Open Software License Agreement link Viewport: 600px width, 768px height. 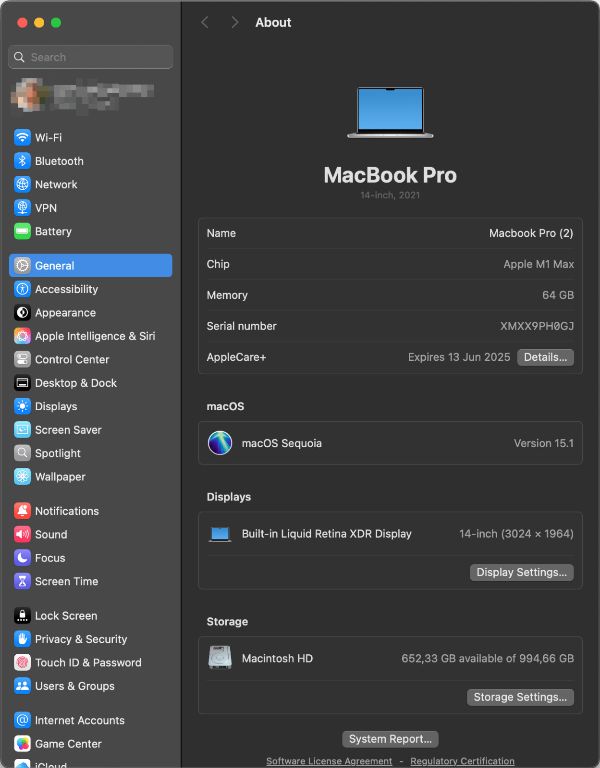pyautogui.click(x=329, y=761)
